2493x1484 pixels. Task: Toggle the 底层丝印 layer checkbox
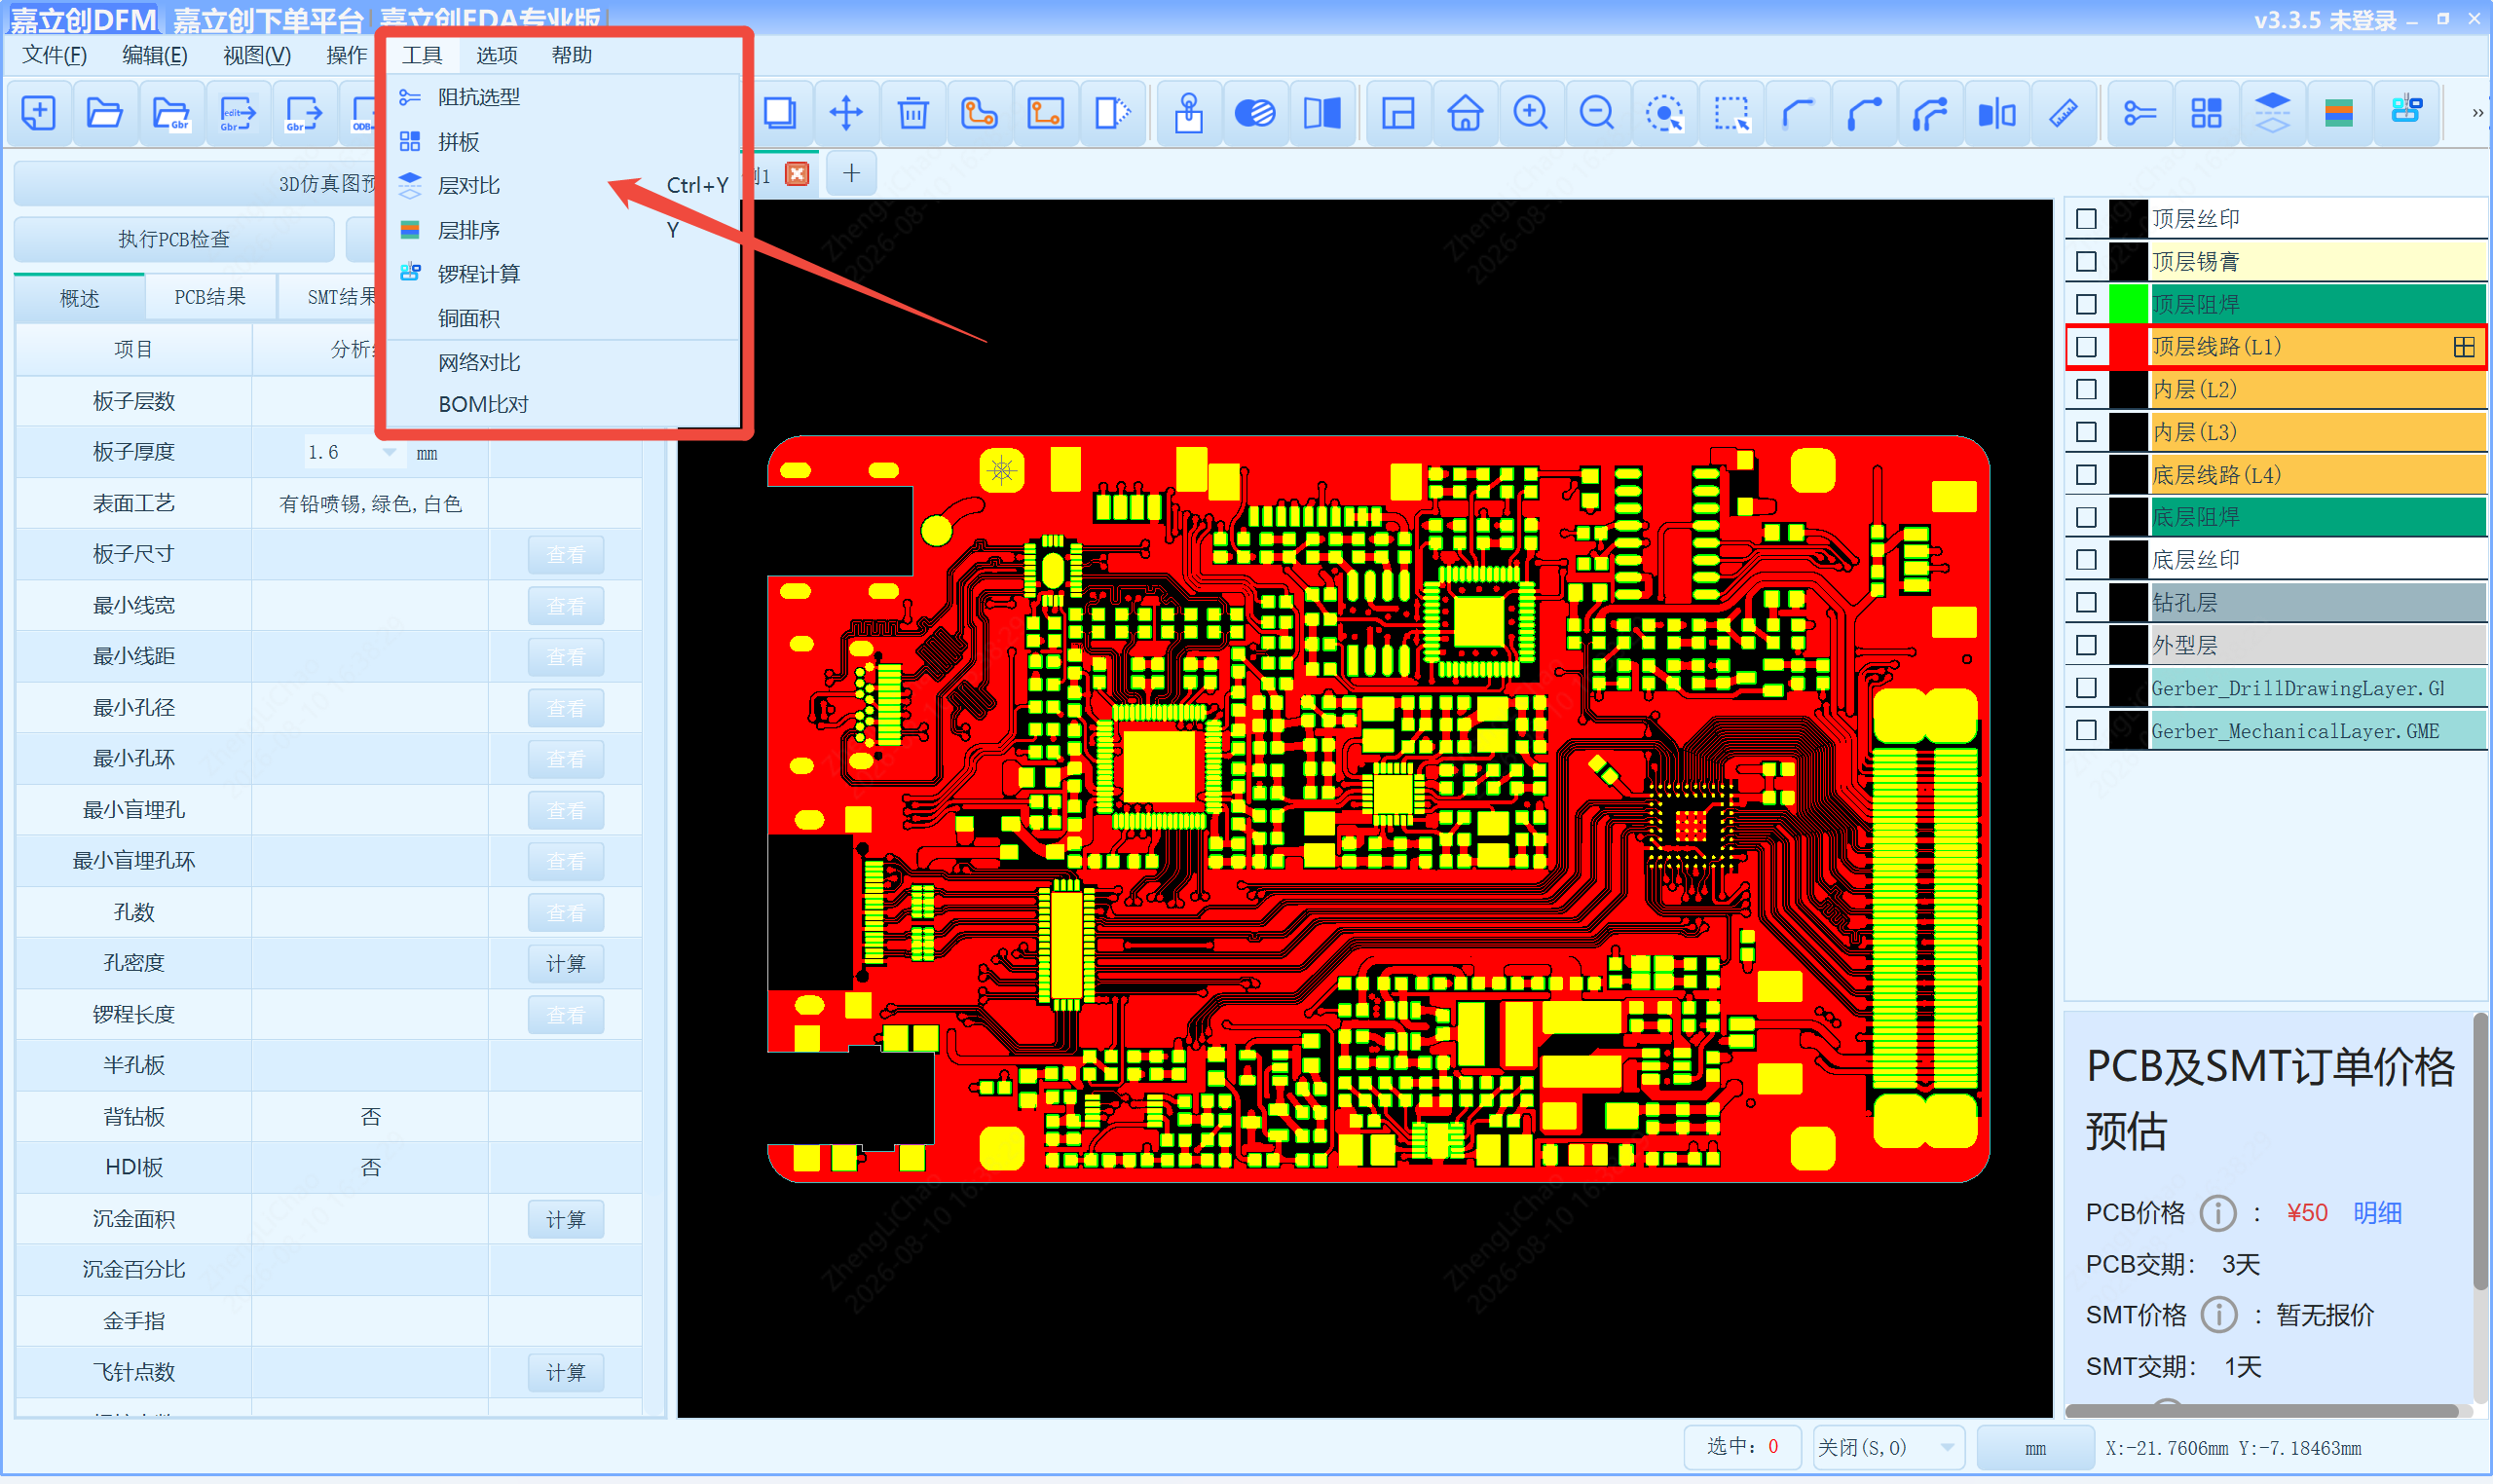point(2086,560)
